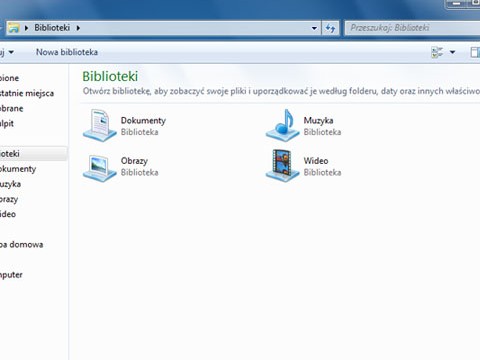
Task: Focus the Przeszukaj: Biblioteki search field
Action: tap(413, 28)
